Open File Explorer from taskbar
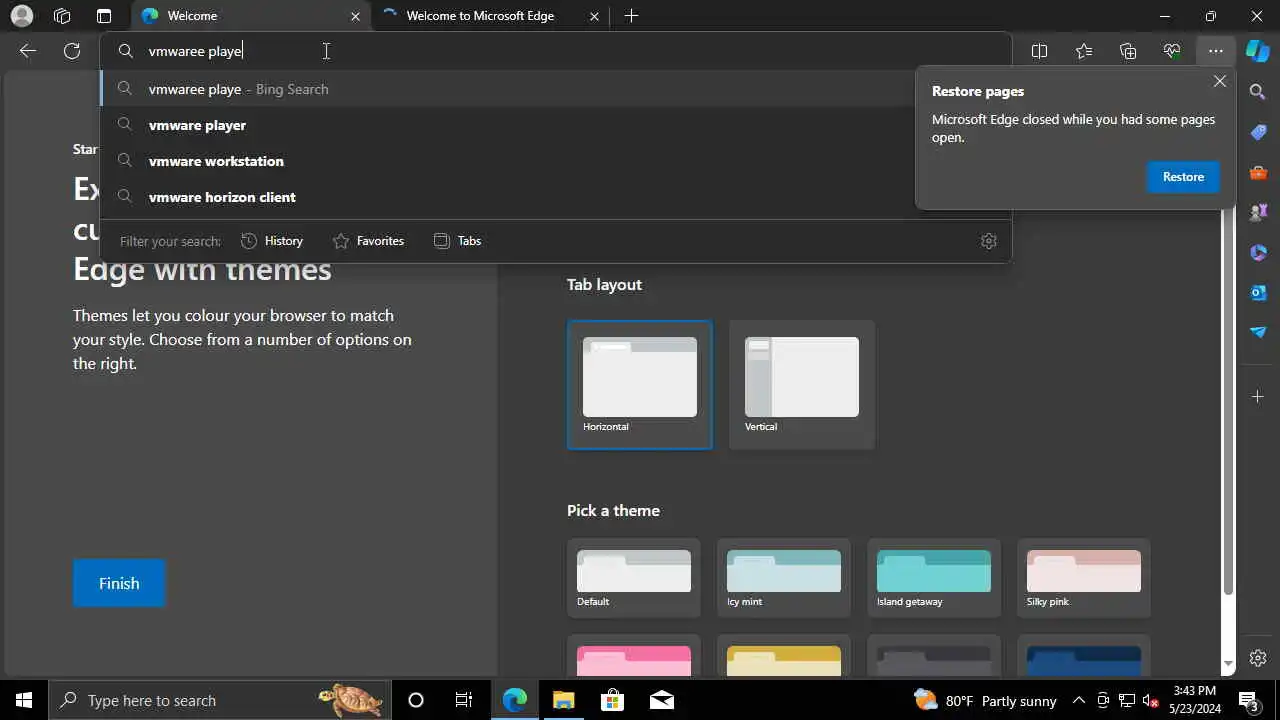The image size is (1280, 720). click(x=563, y=700)
